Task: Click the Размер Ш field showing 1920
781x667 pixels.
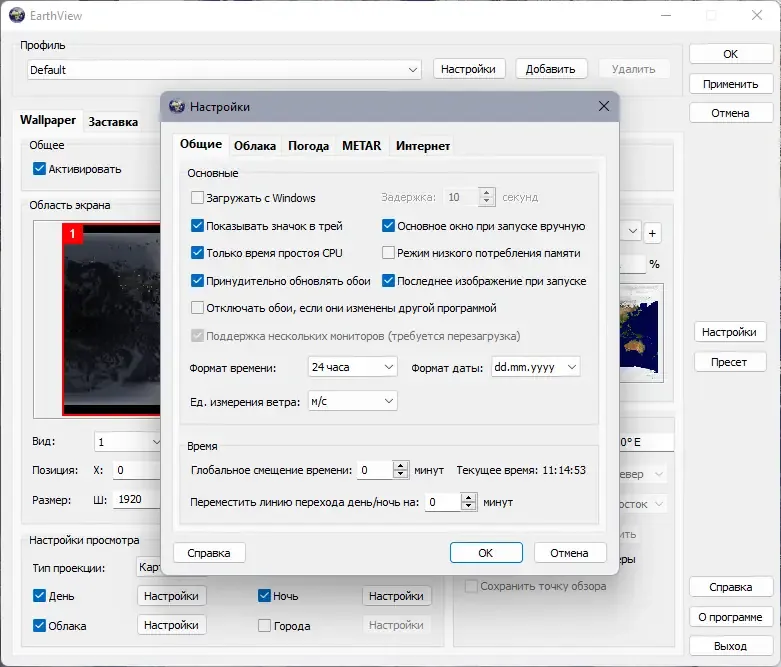Action: click(x=136, y=500)
